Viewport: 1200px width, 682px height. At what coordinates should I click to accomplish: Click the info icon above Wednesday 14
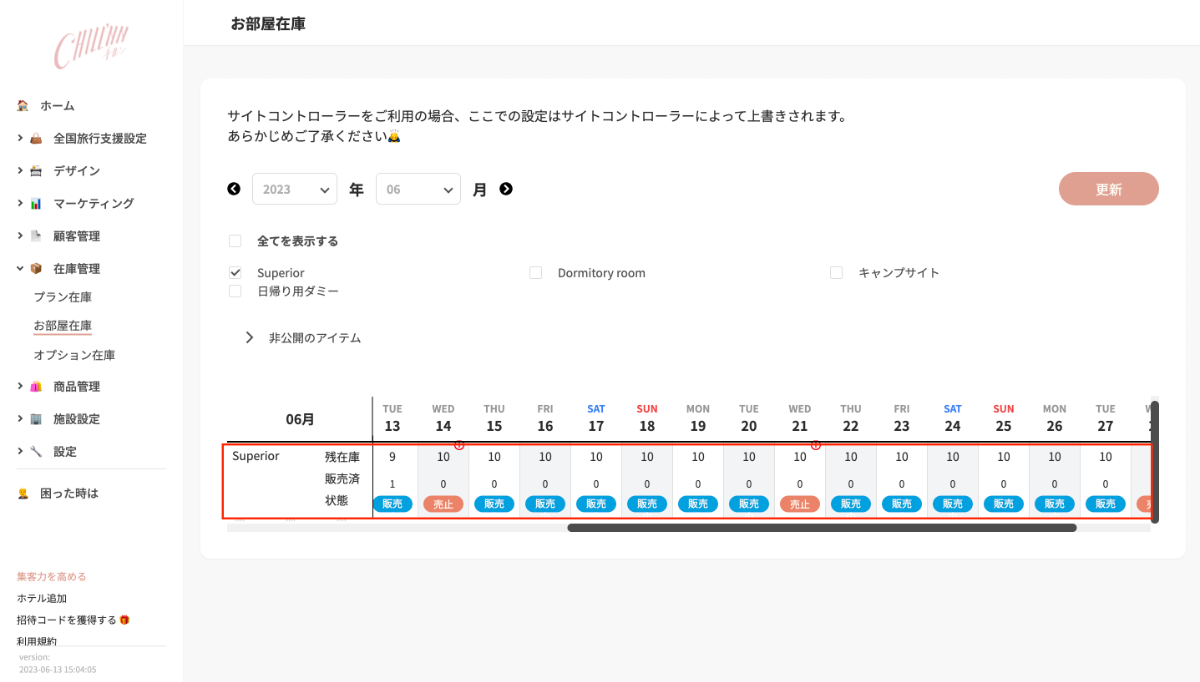coord(459,445)
